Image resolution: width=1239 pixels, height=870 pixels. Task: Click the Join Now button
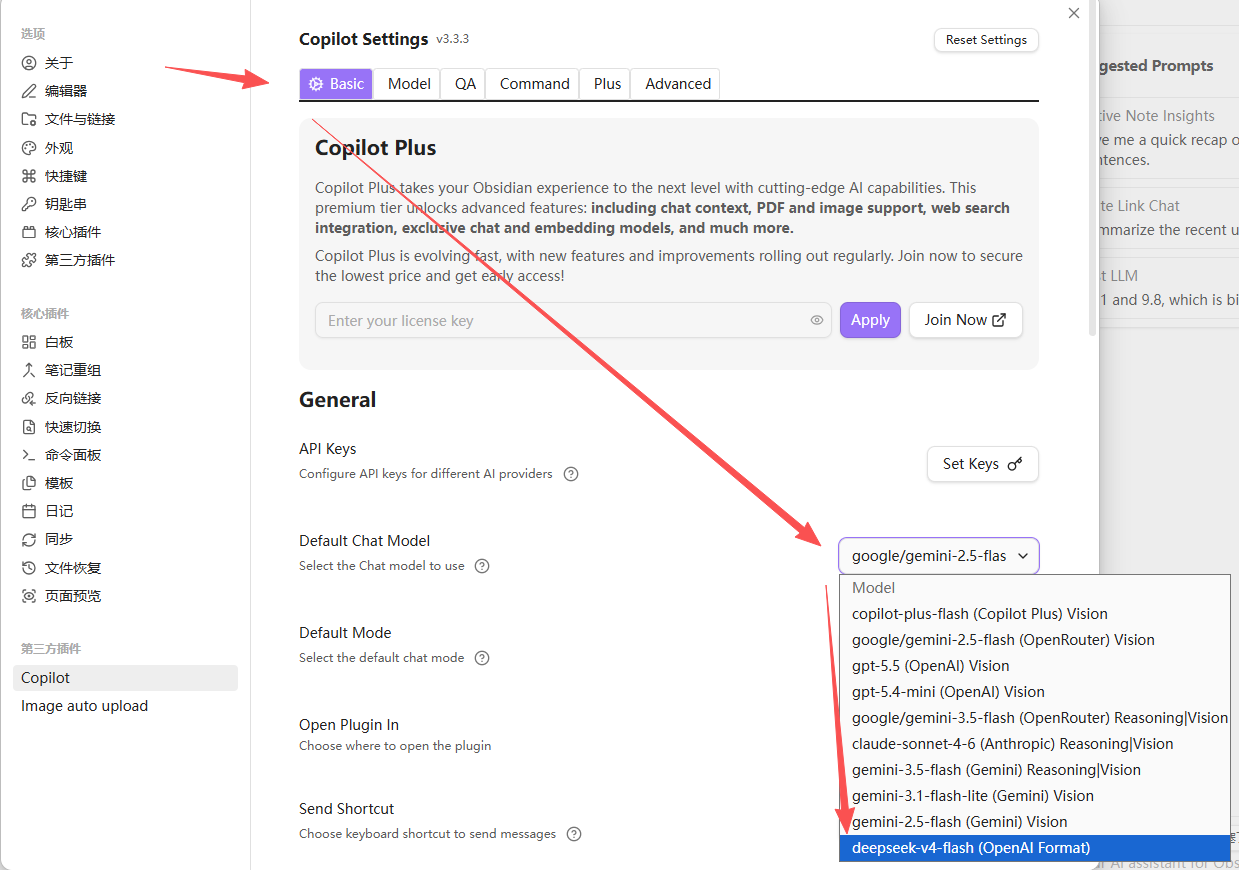tap(965, 320)
